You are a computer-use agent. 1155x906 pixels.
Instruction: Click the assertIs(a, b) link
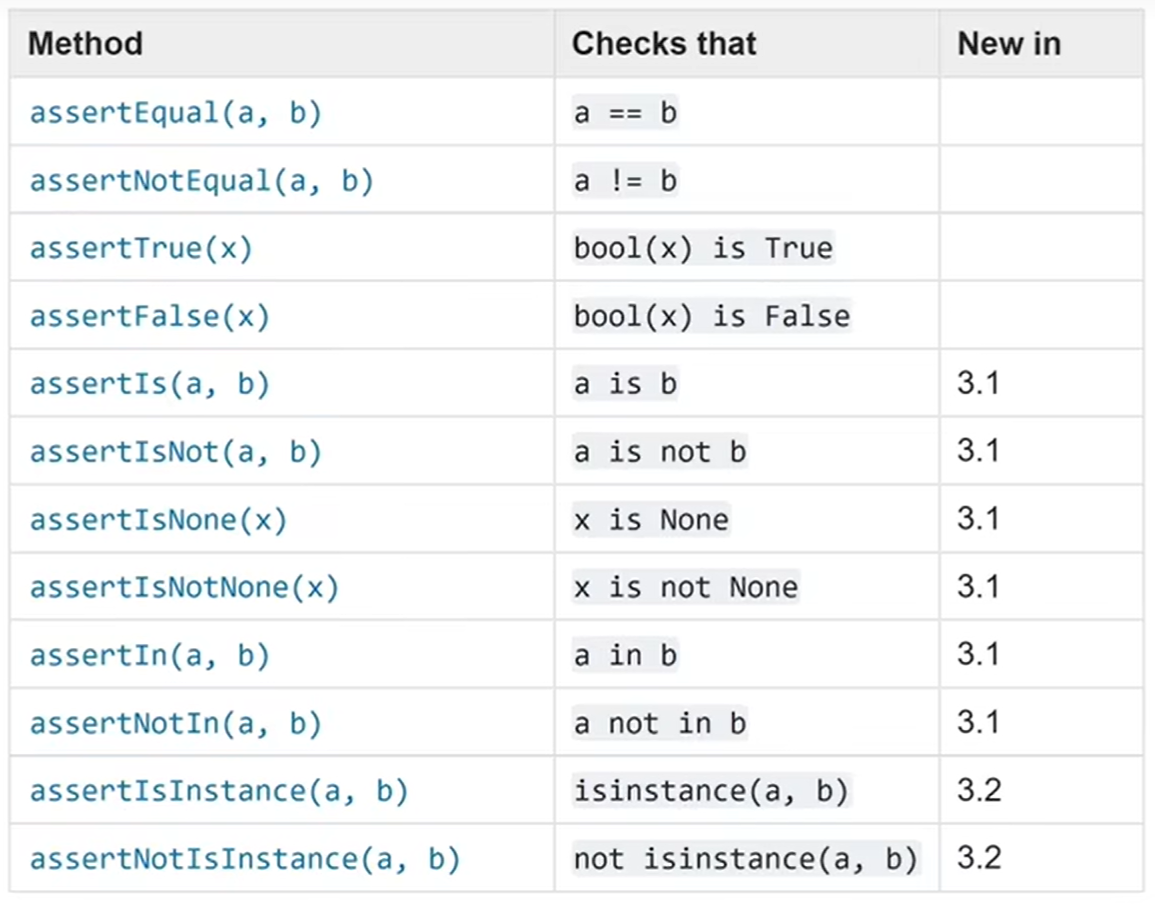150,384
